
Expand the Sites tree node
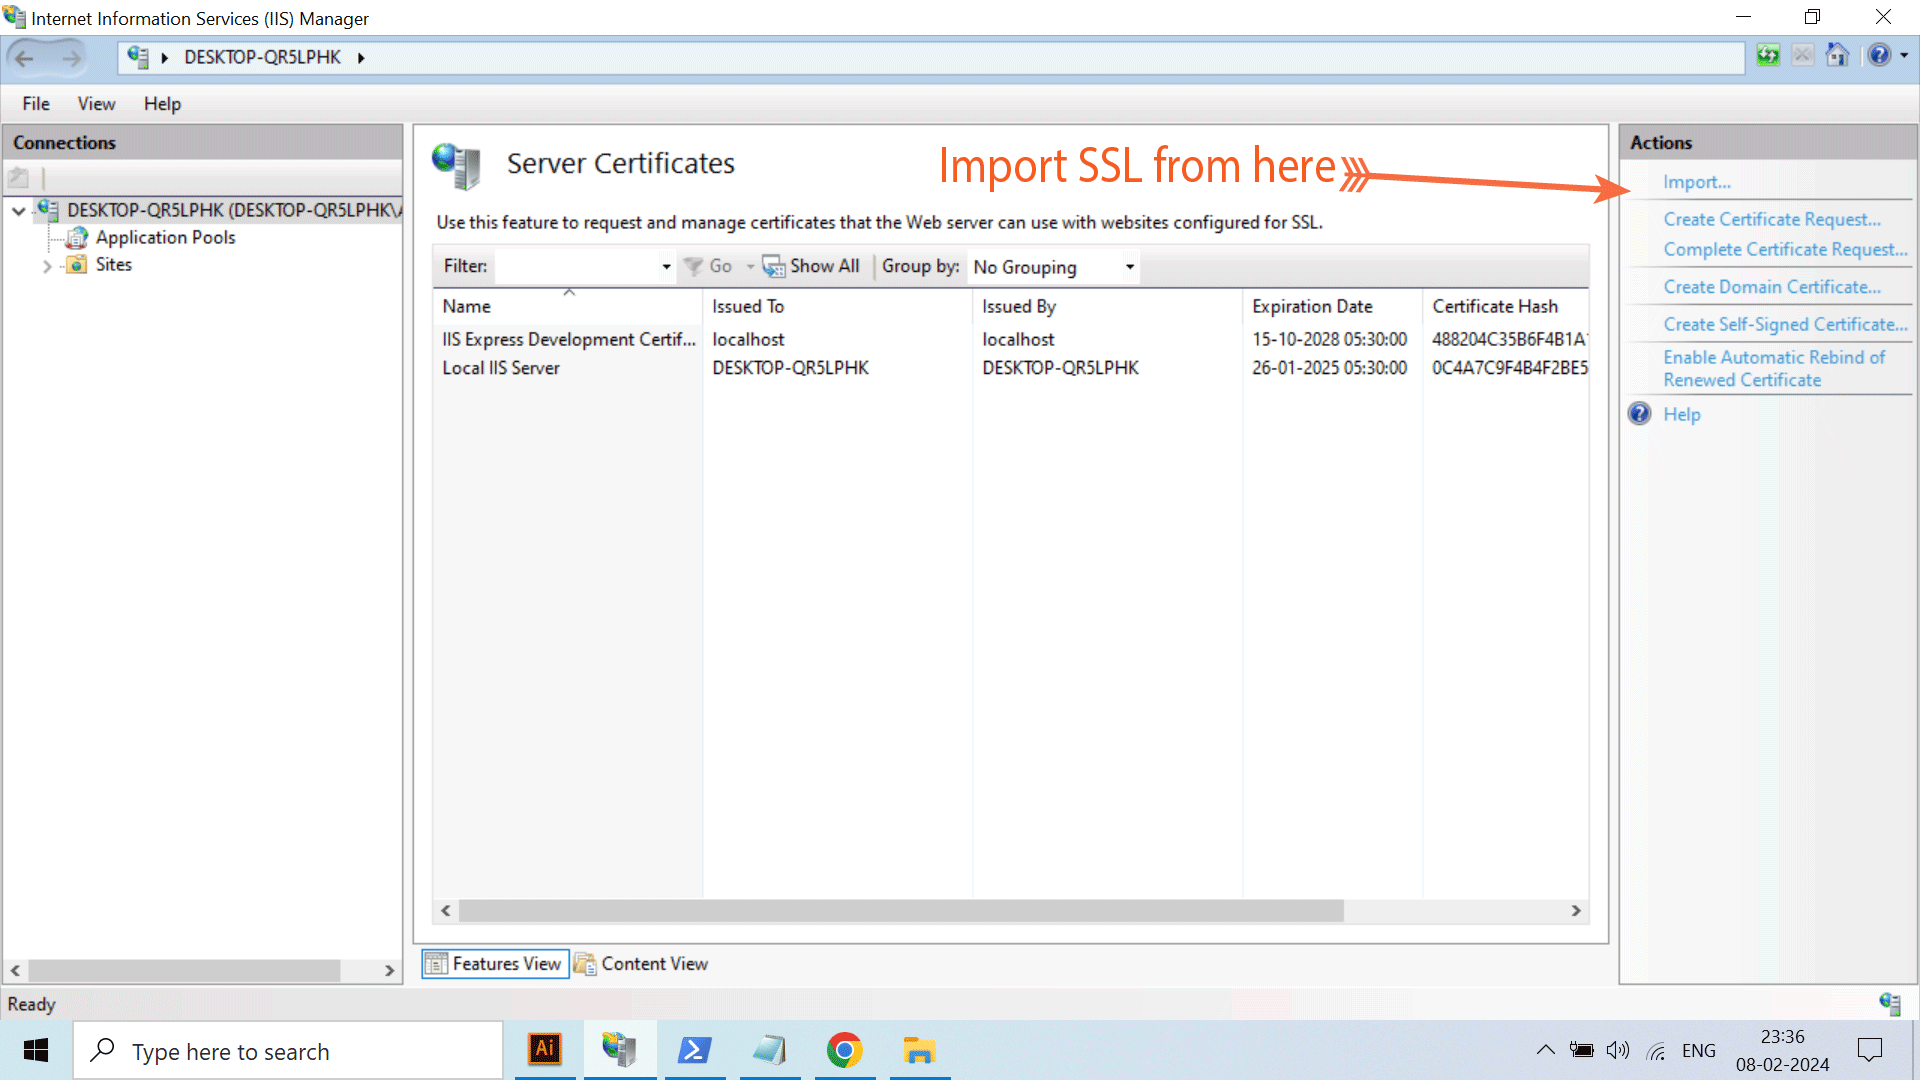tap(47, 266)
